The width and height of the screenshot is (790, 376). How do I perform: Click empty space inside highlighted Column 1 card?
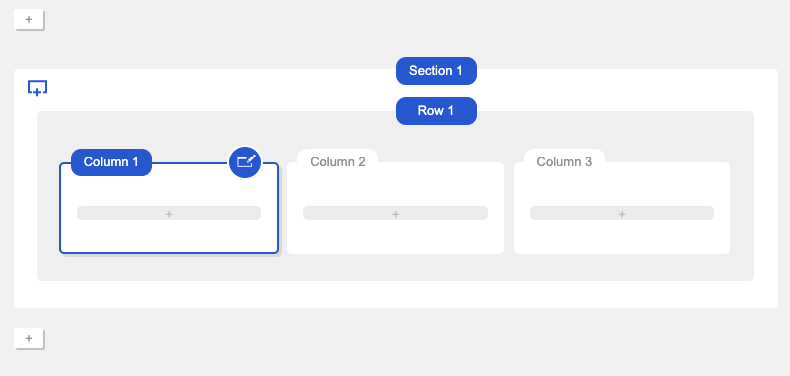(169, 237)
